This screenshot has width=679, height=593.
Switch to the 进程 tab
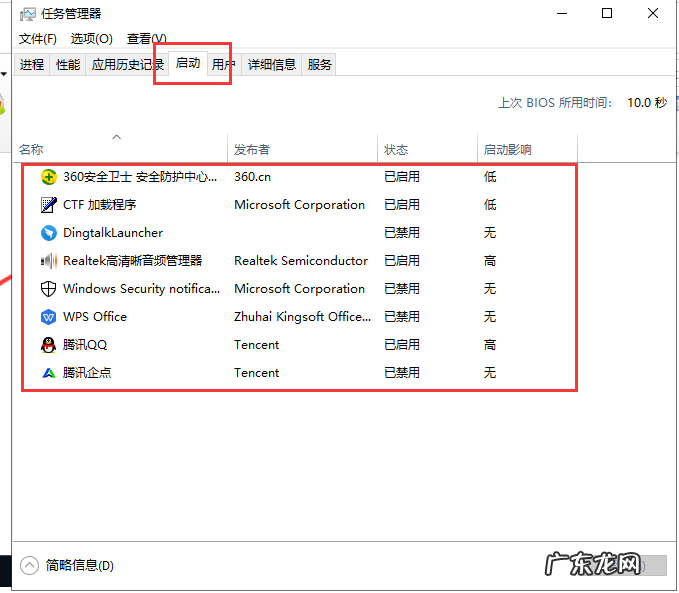point(32,65)
